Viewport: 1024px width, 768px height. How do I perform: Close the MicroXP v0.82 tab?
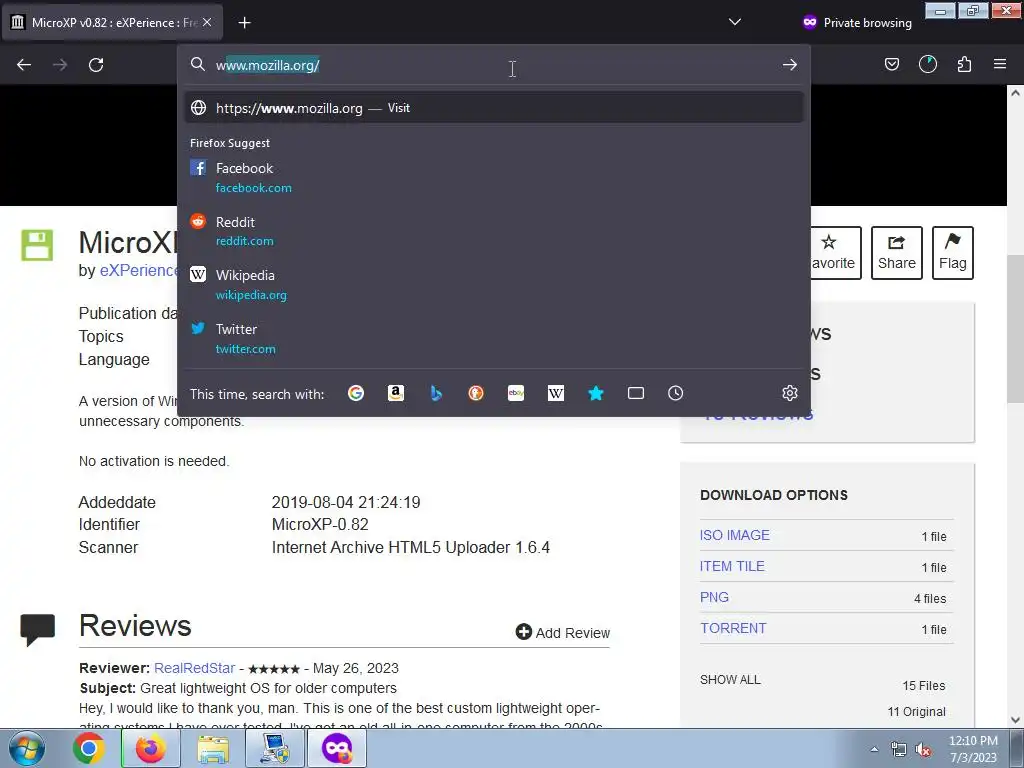tap(207, 22)
